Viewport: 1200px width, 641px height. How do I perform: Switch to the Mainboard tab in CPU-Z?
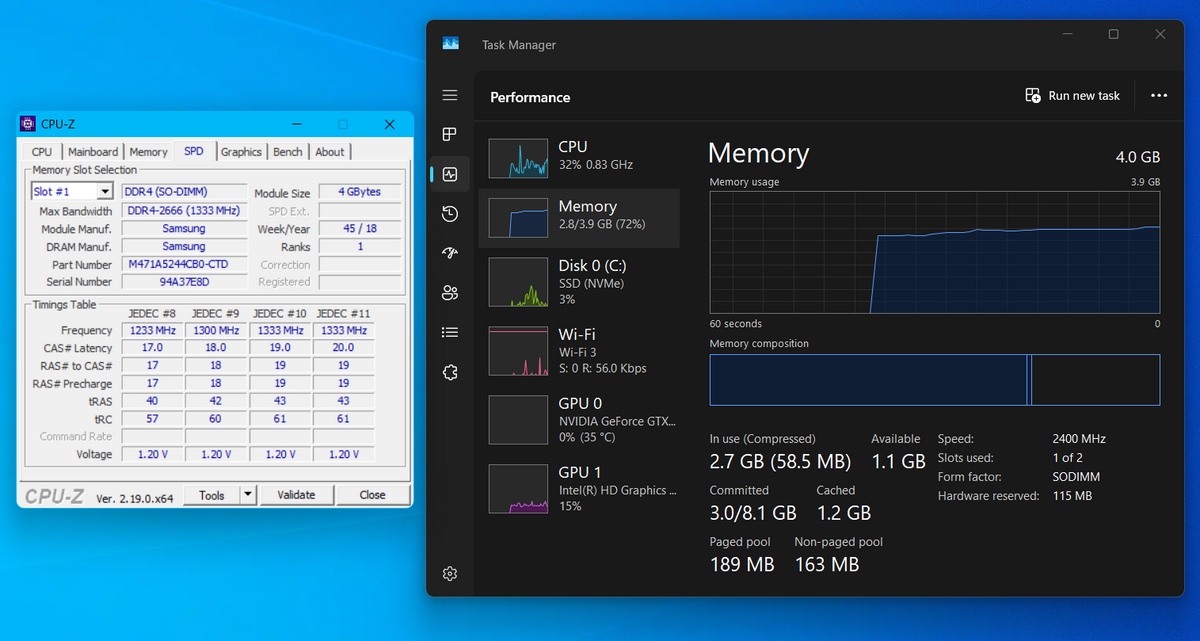coord(93,152)
